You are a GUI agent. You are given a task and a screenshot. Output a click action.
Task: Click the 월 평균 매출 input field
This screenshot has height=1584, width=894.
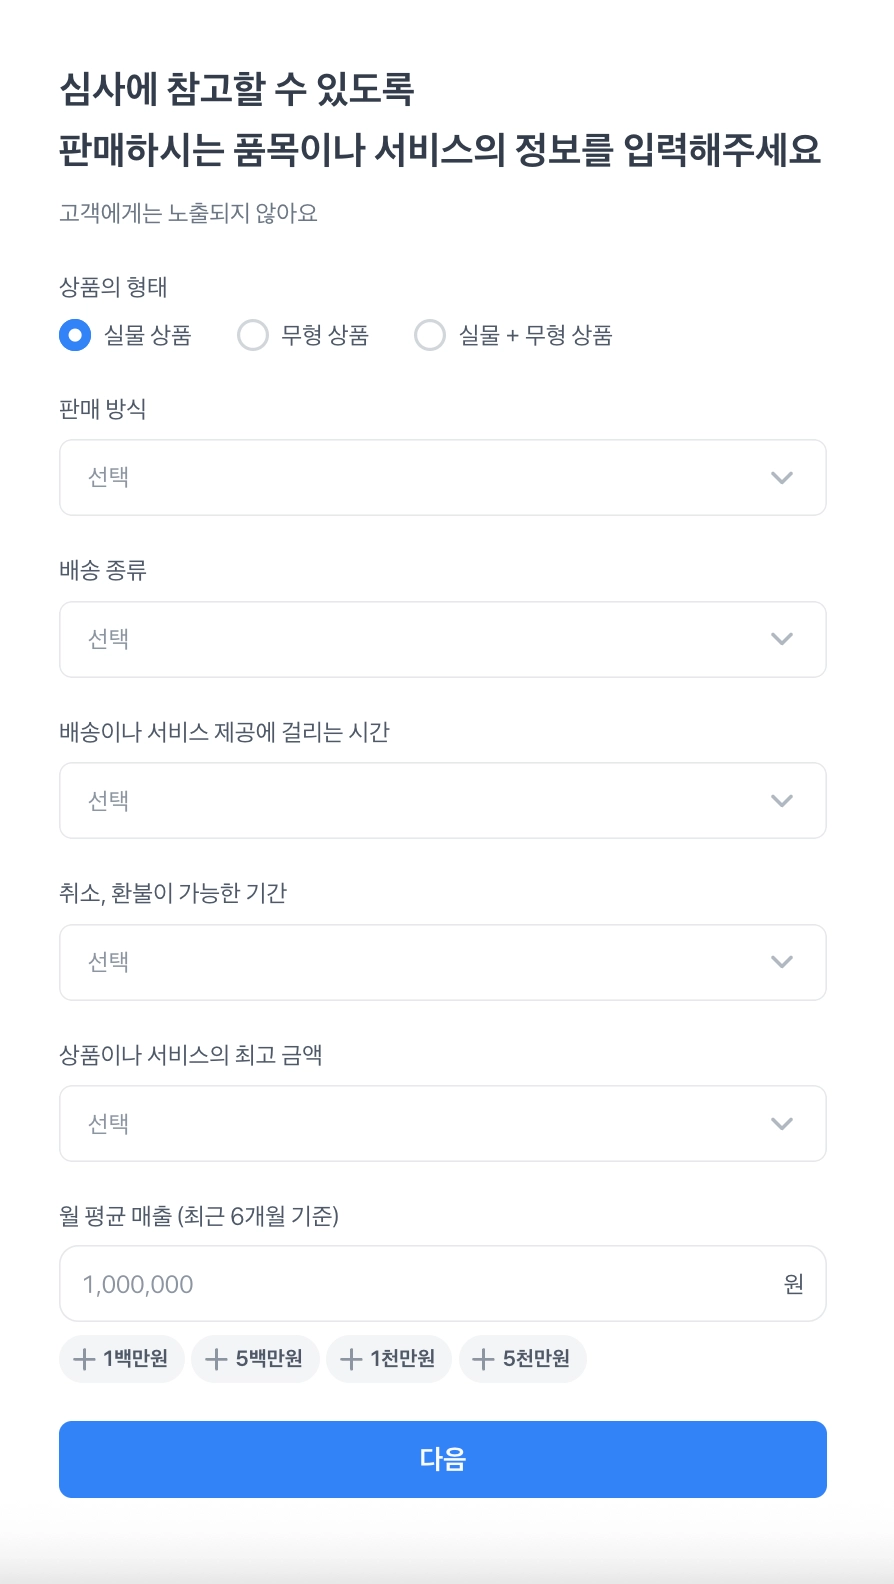point(420,1284)
